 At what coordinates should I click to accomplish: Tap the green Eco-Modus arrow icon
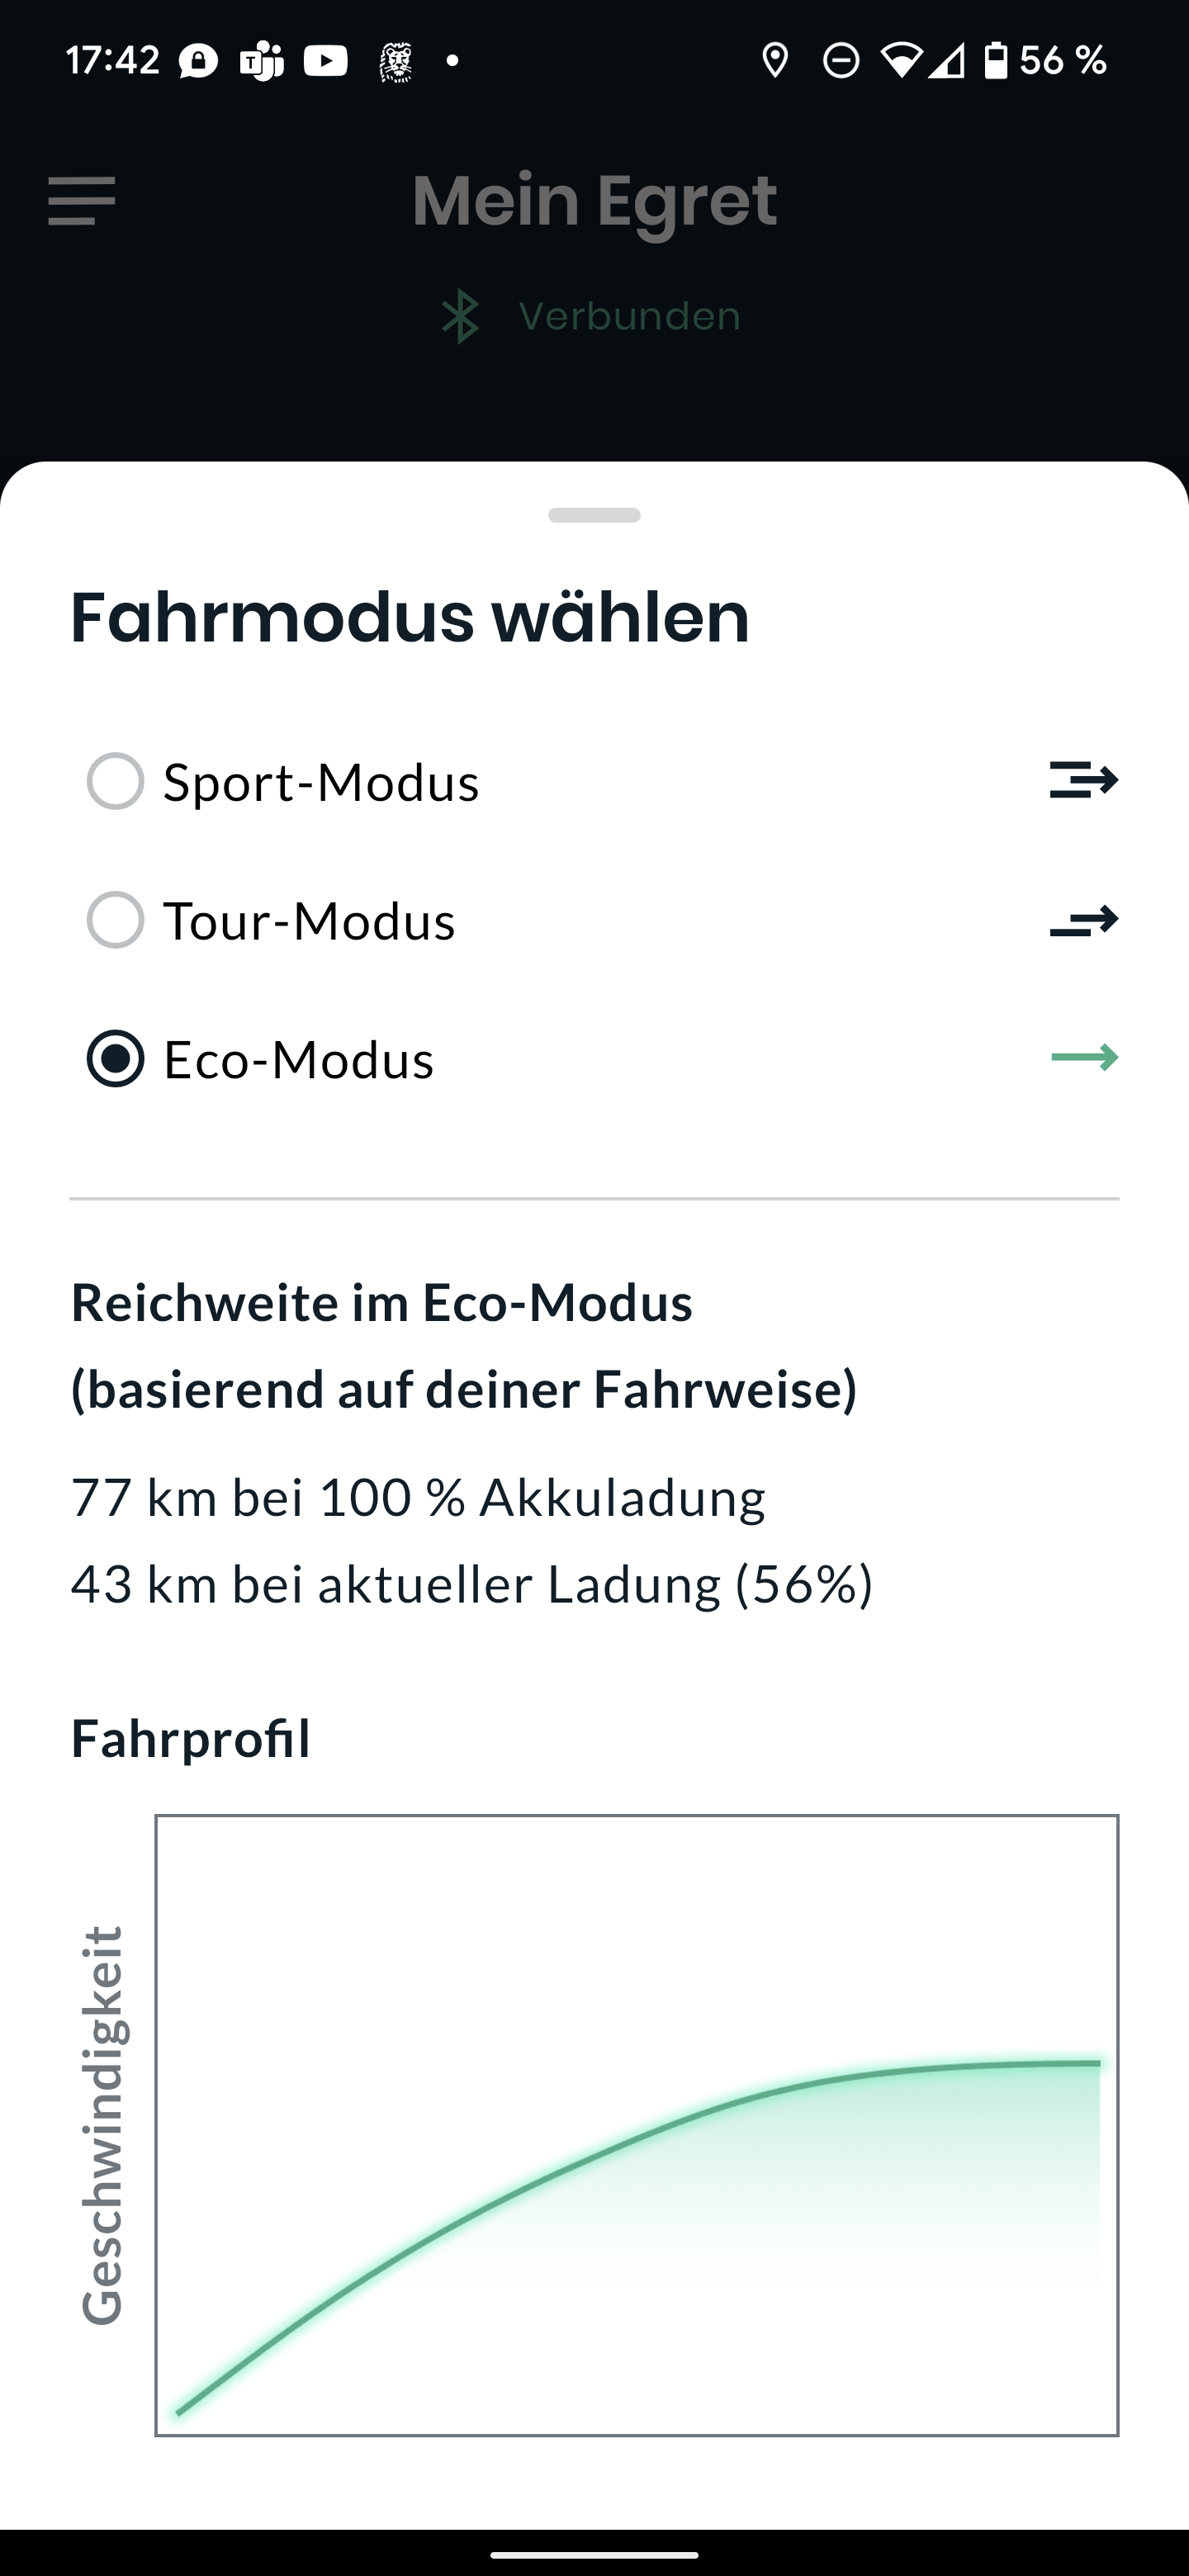coord(1085,1058)
